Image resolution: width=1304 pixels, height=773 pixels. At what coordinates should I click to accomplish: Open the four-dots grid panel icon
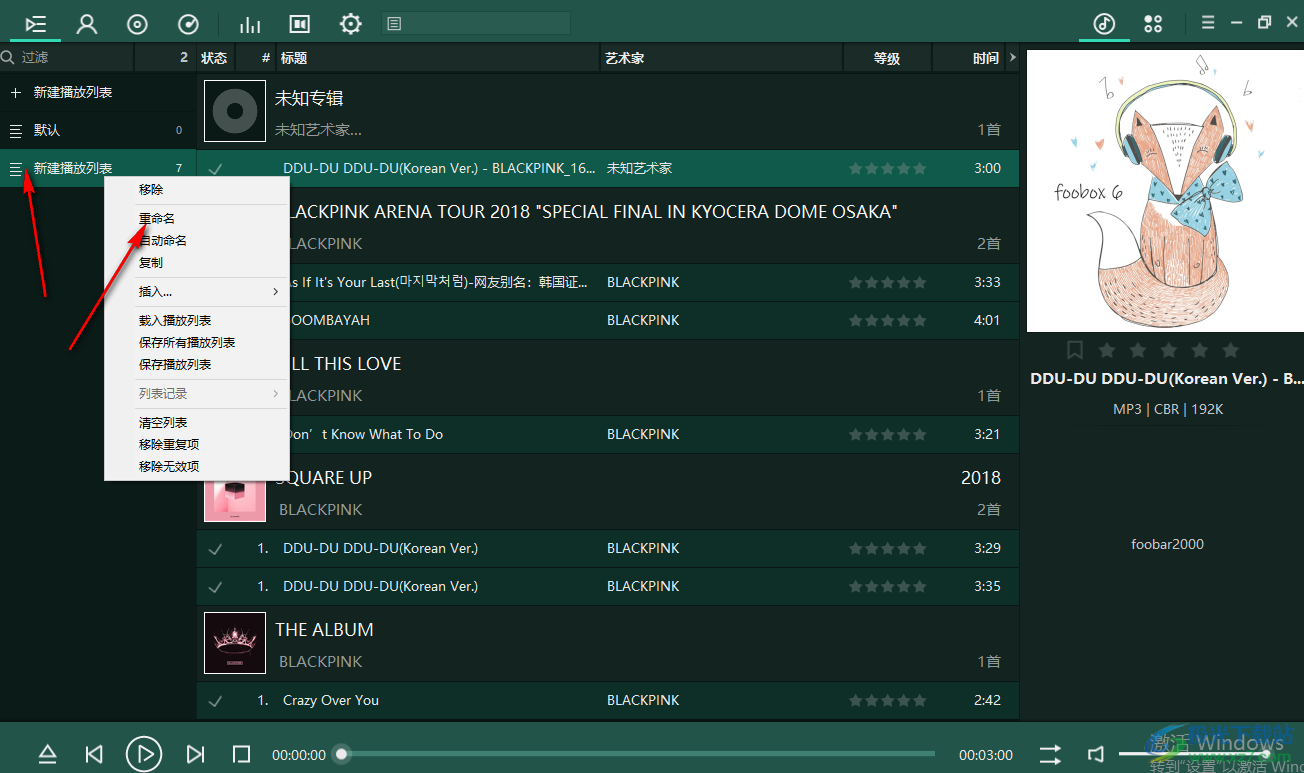point(1153,24)
